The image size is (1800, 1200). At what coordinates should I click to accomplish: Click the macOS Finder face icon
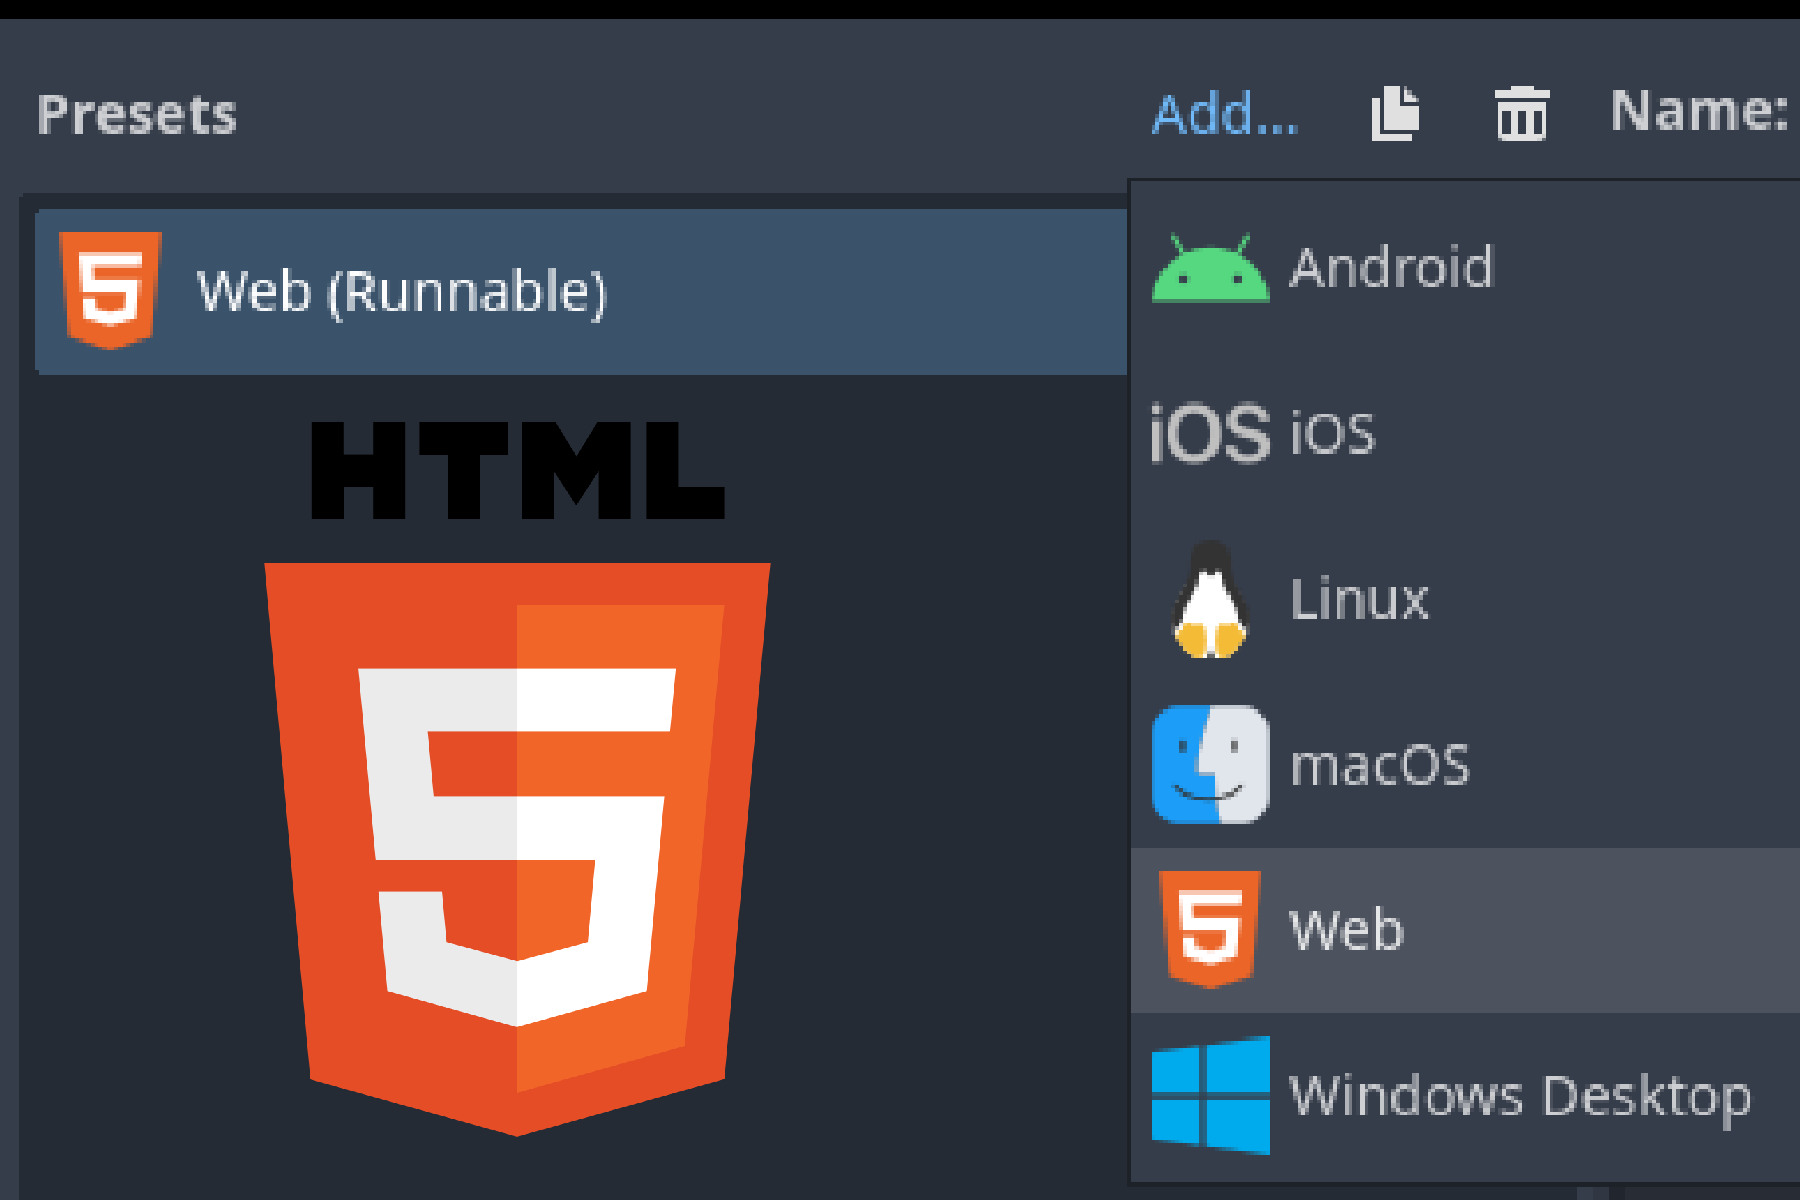click(1210, 765)
